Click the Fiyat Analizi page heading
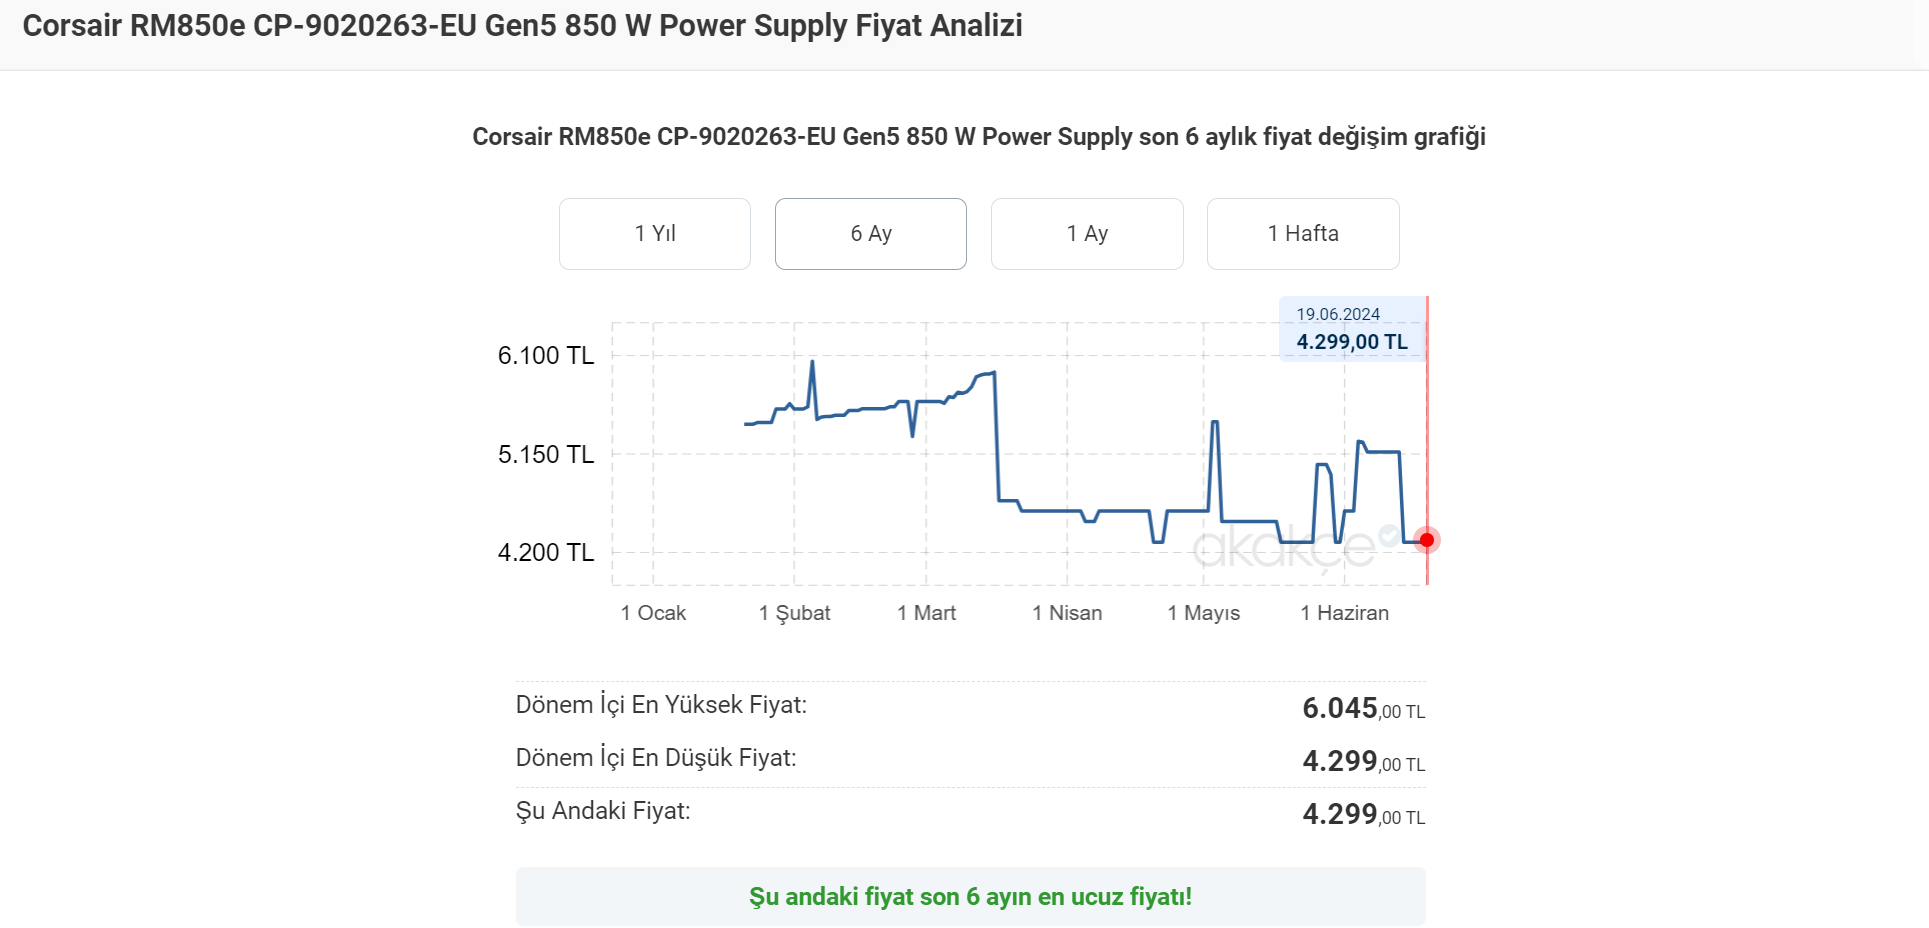Image resolution: width=1929 pixels, height=928 pixels. [x=522, y=26]
